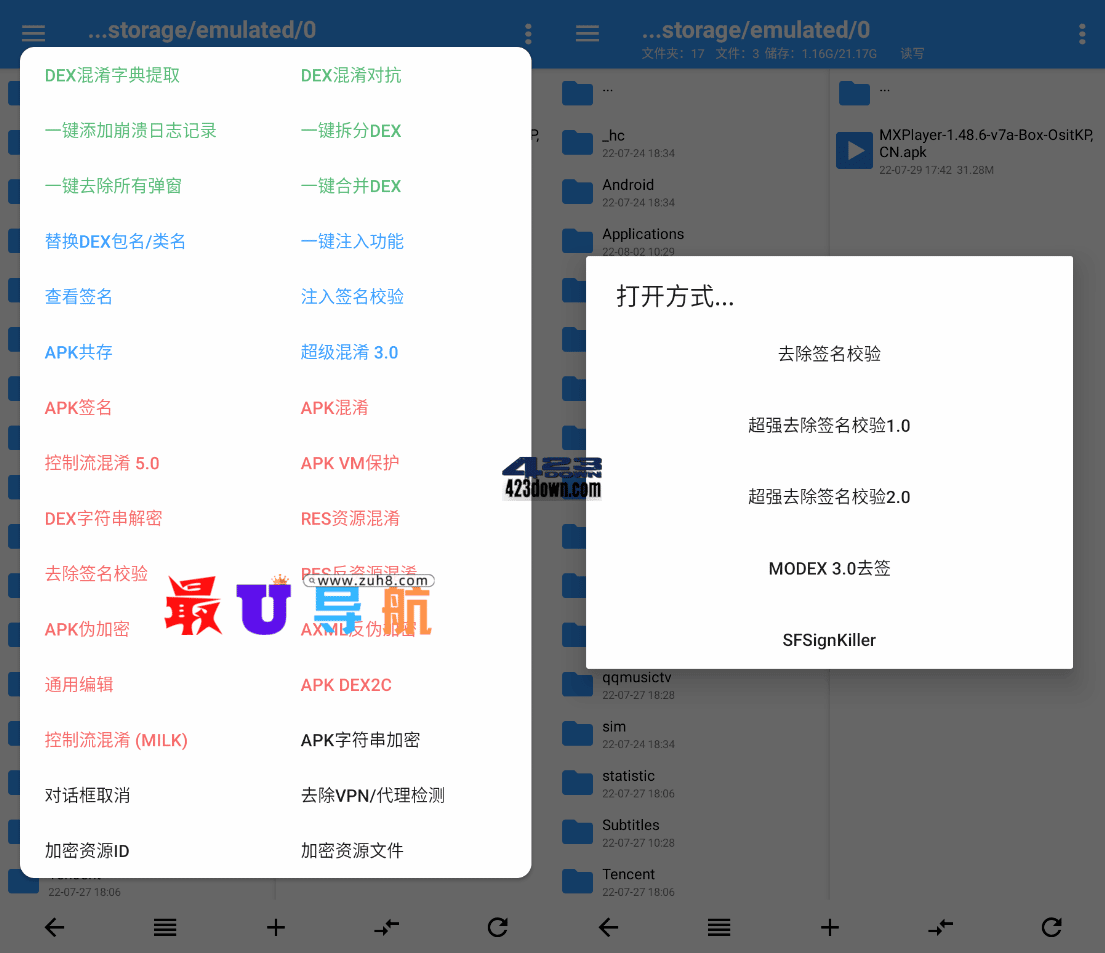Tap the refresh icon in left bottom bar
The image size is (1105, 953).
497,927
